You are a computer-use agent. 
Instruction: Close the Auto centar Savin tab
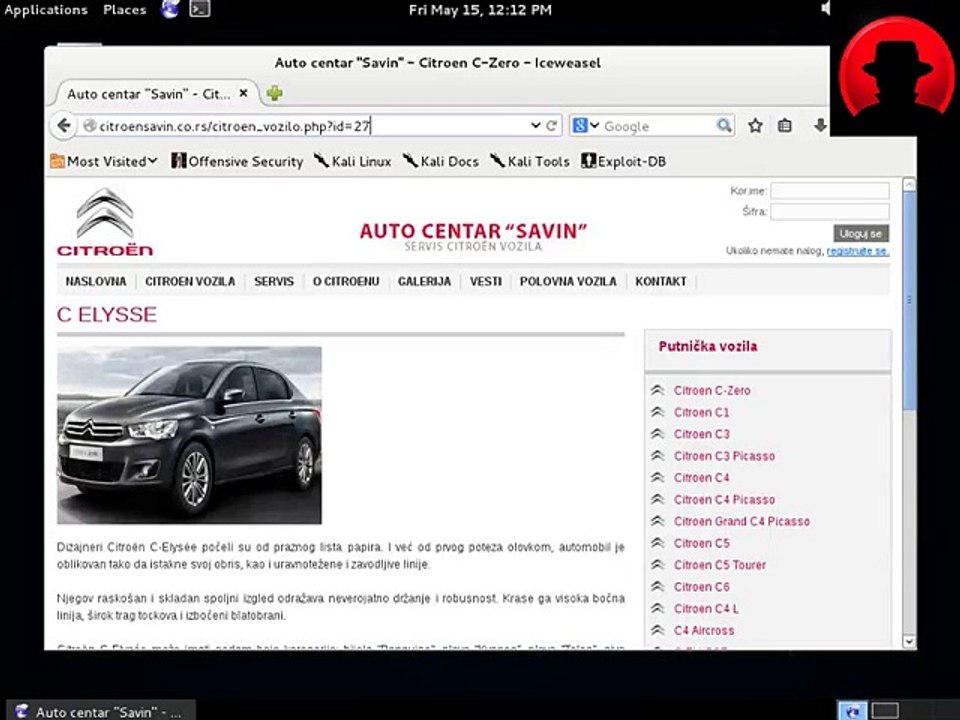pos(243,93)
